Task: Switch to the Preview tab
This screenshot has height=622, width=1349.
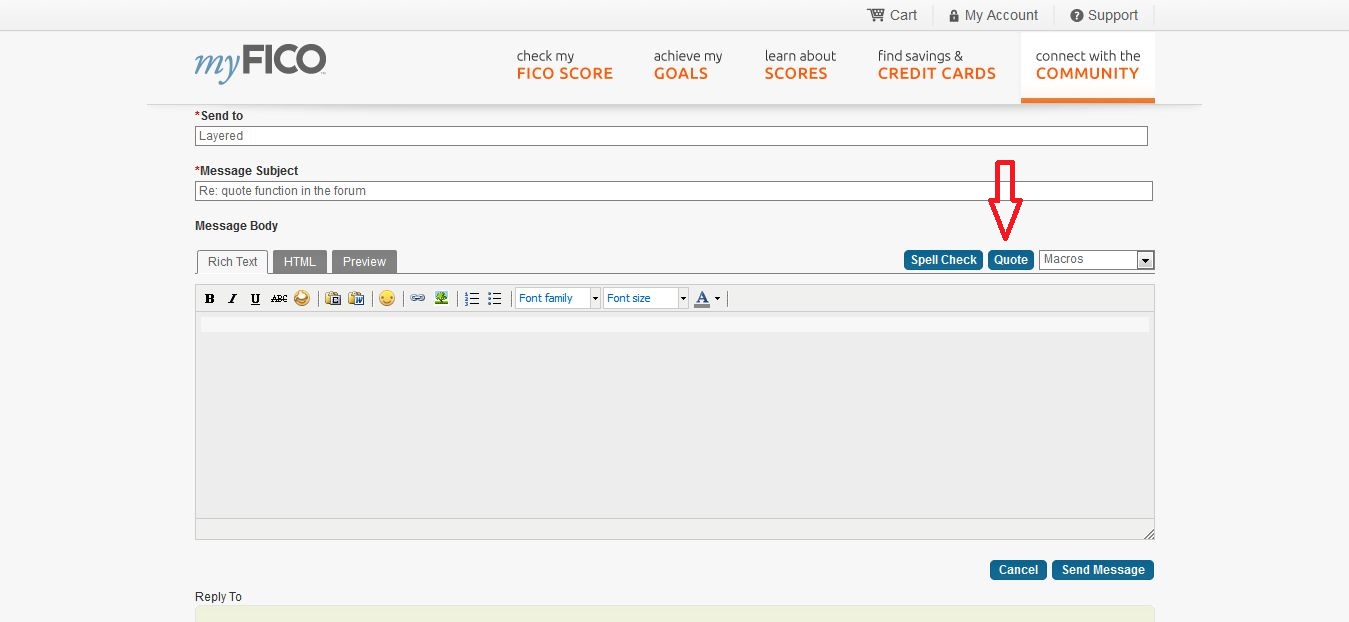Action: tap(363, 261)
